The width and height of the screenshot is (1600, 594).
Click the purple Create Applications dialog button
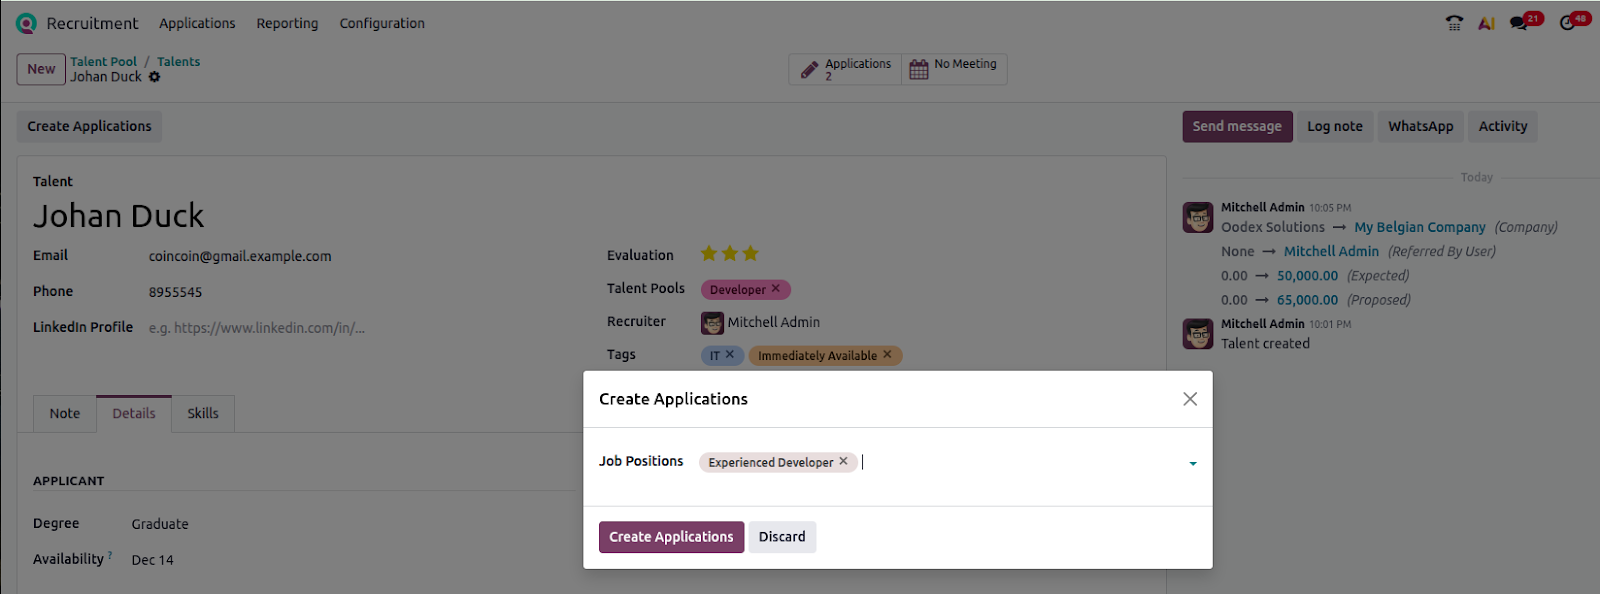click(x=671, y=537)
